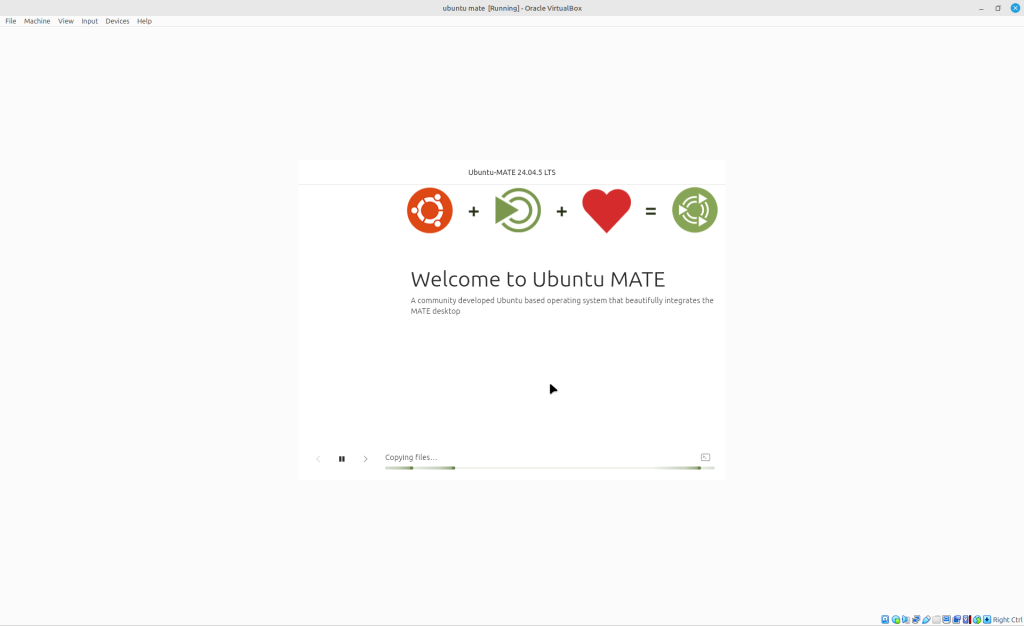Click the Copying files progress bar
This screenshot has height=626, width=1024.
point(549,468)
